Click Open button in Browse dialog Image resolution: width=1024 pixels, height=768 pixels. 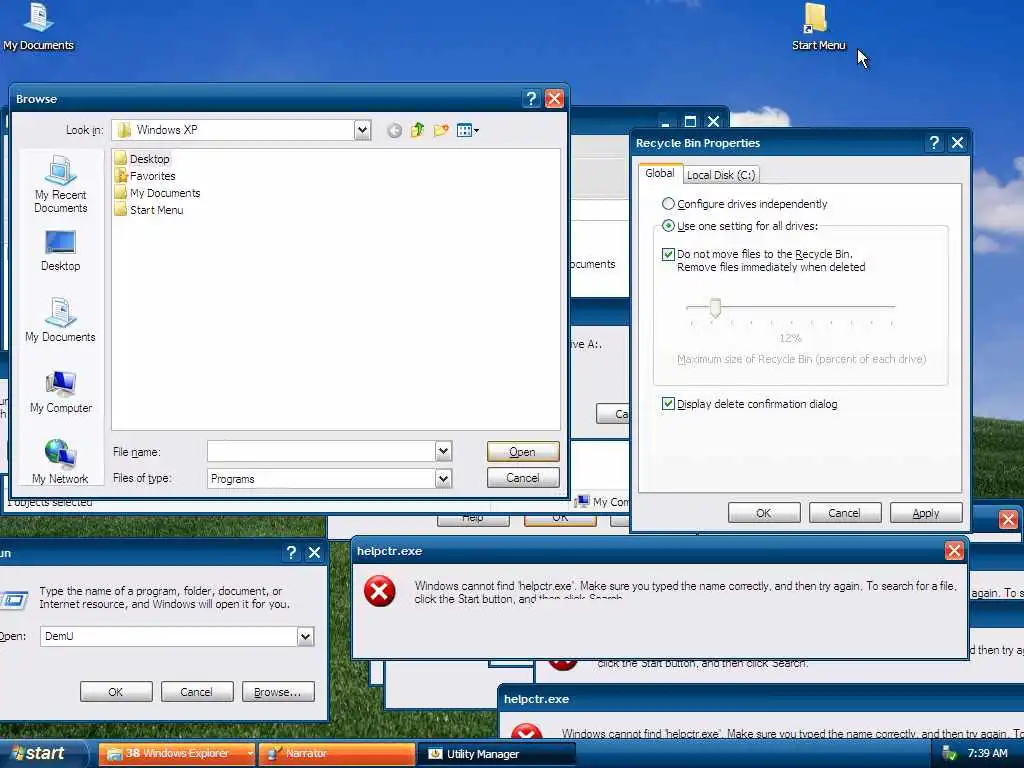click(x=522, y=452)
